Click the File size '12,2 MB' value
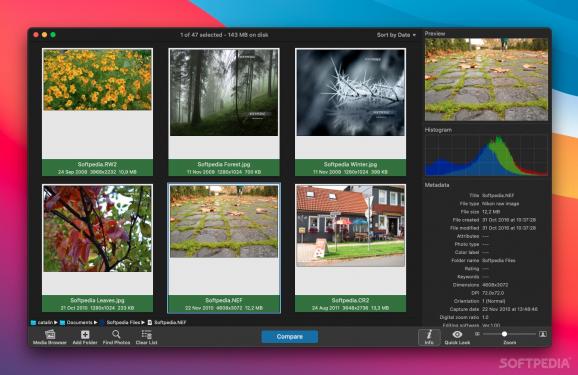 (491, 212)
